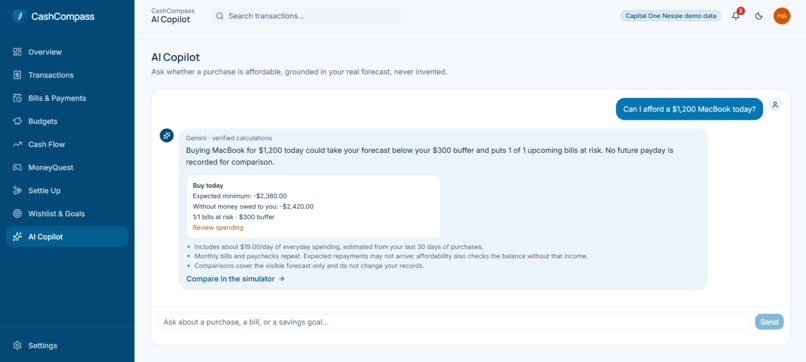This screenshot has width=806, height=362.
Task: Go to Transactions in sidebar
Action: (67, 75)
